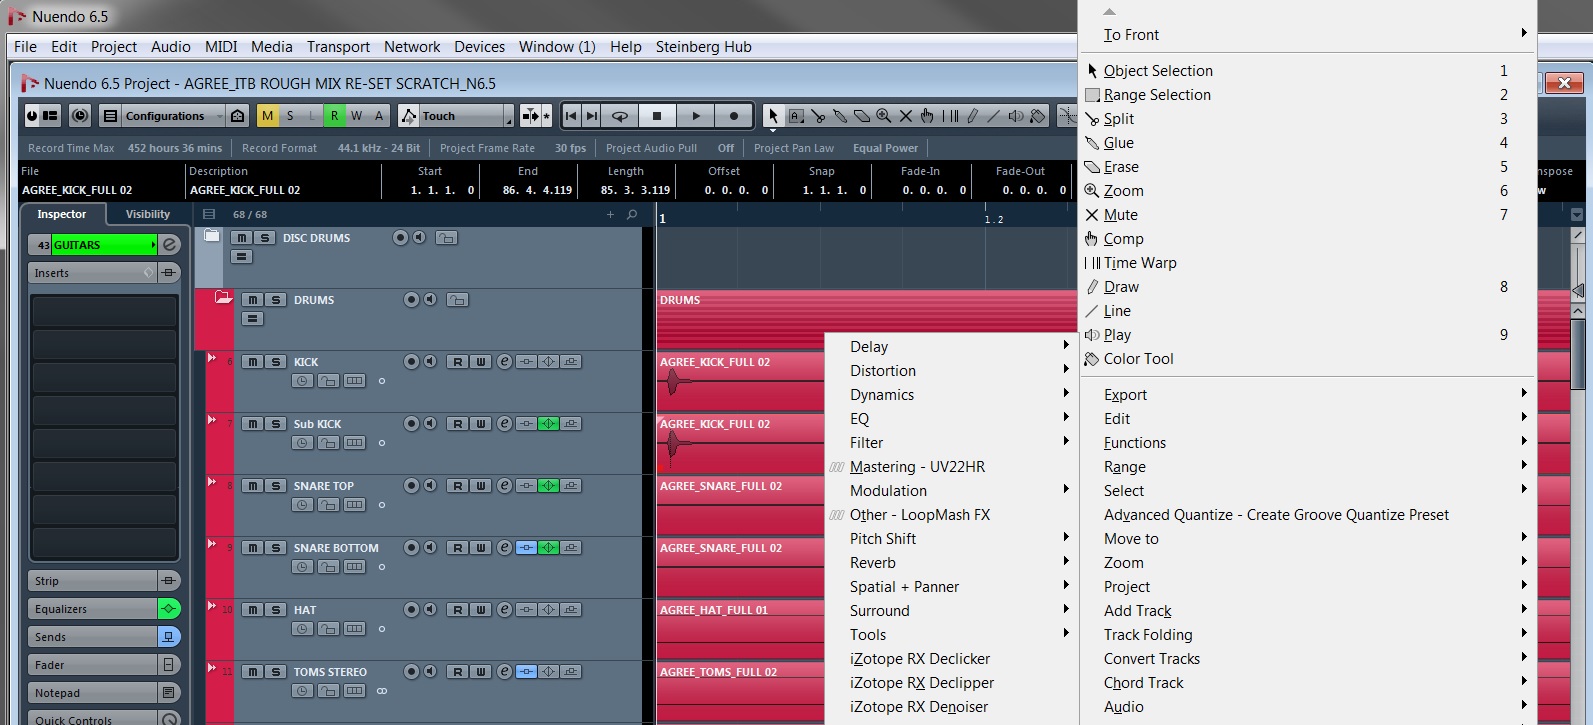
Task: Pick the Erase tool in the context menu
Action: coord(1120,167)
